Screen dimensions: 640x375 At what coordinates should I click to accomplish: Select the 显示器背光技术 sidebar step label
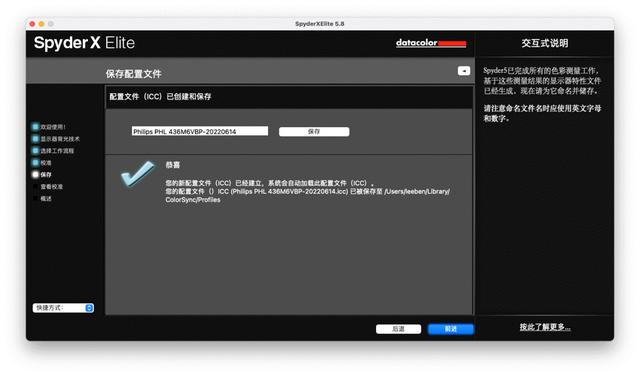[60, 139]
